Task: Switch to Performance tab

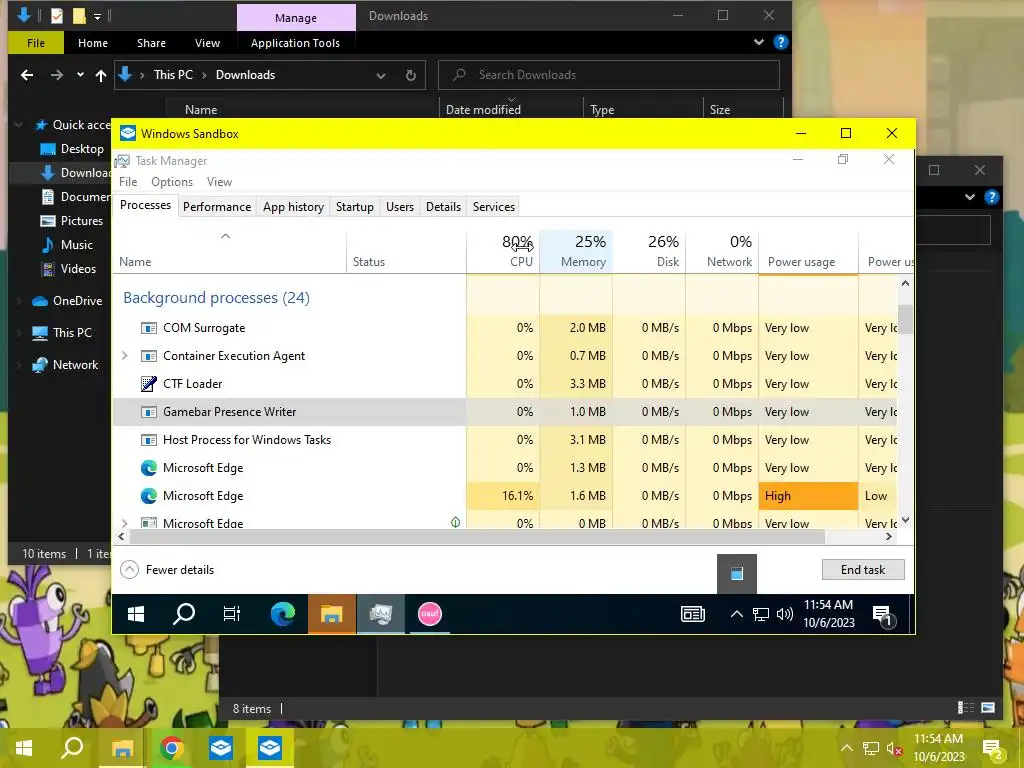Action: point(217,207)
